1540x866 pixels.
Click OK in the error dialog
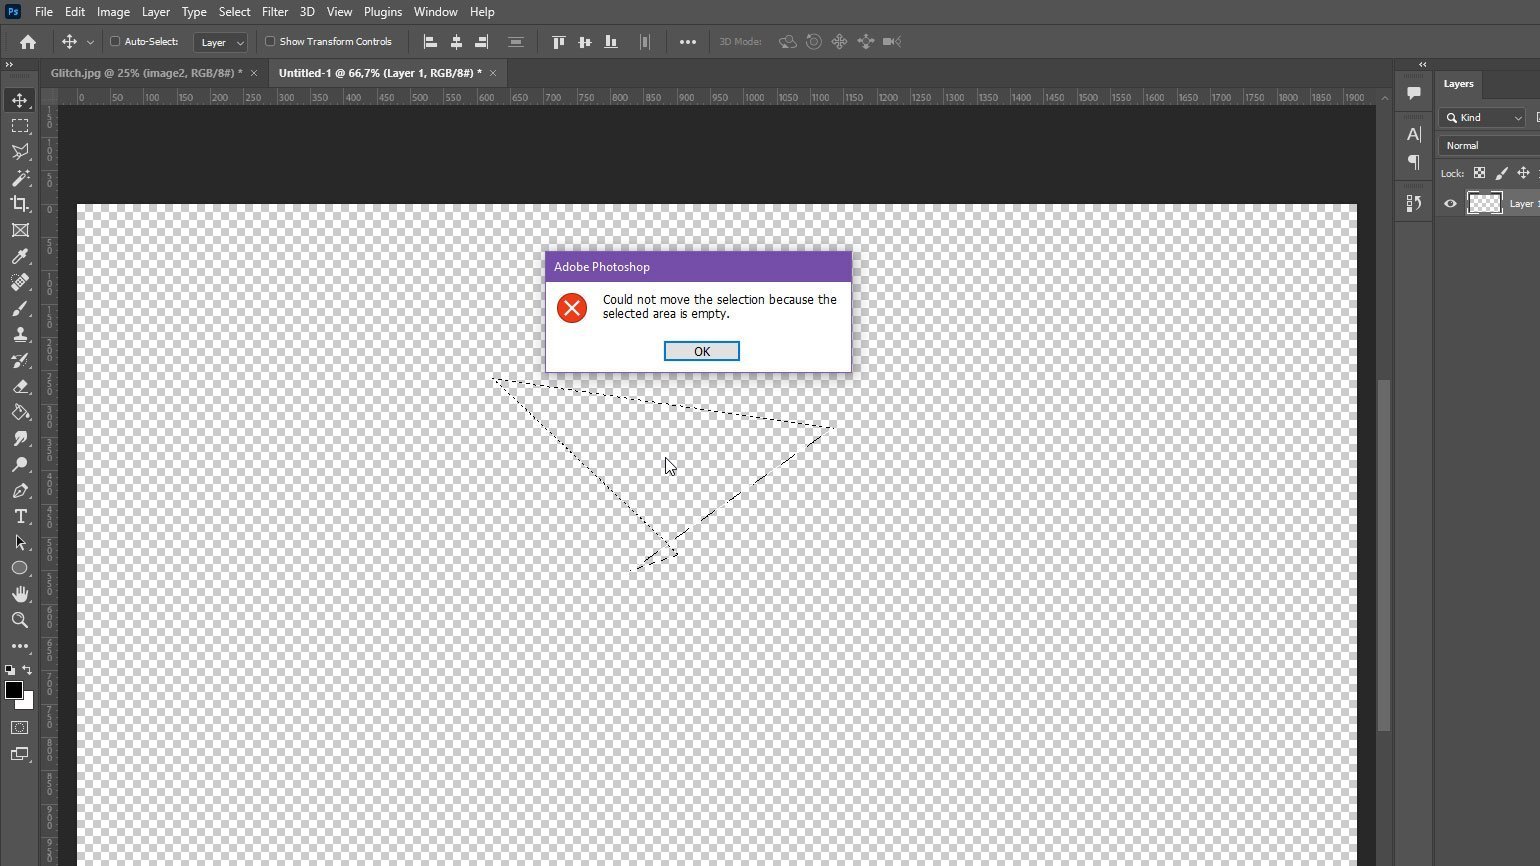[702, 351]
